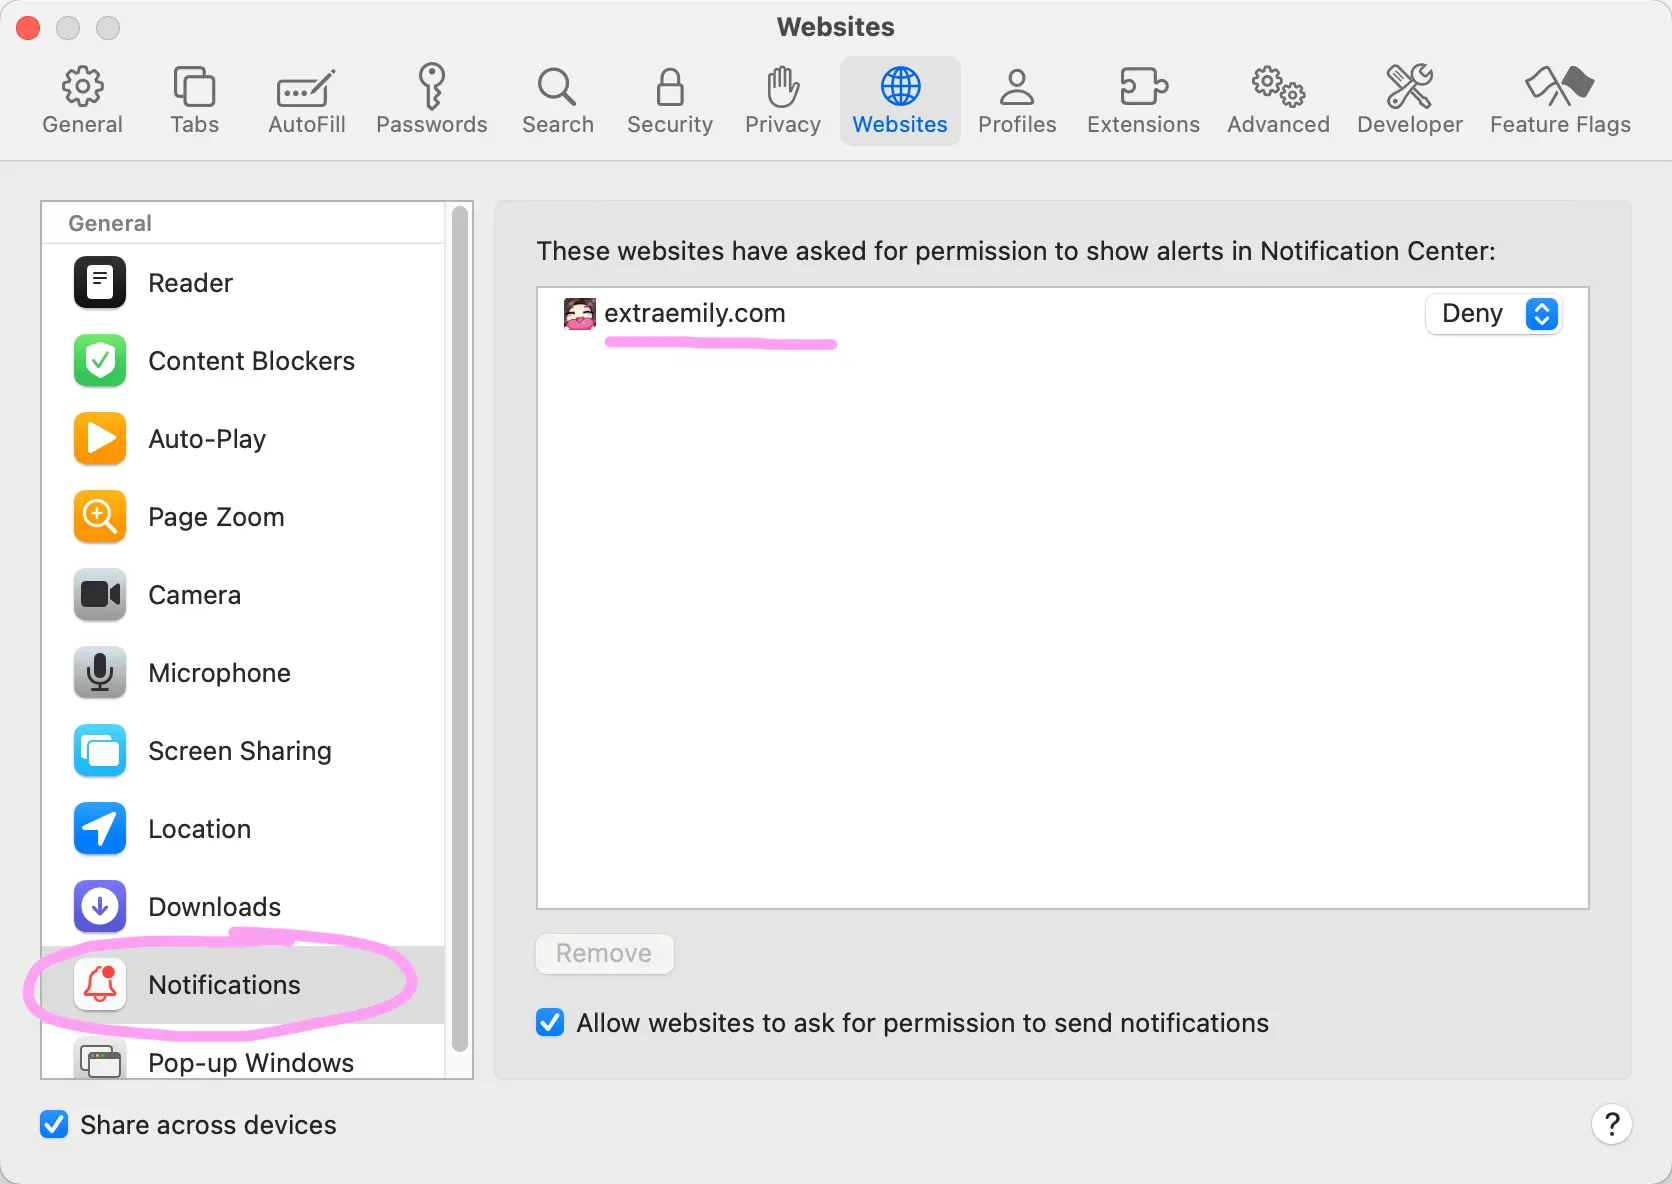This screenshot has height=1184, width=1672.
Task: Uncheck Share across devices
Action: click(53, 1124)
